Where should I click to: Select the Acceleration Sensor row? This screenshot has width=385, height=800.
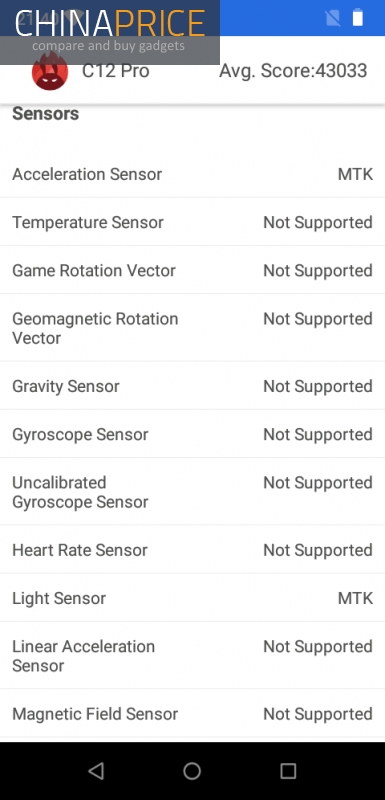[x=192, y=174]
